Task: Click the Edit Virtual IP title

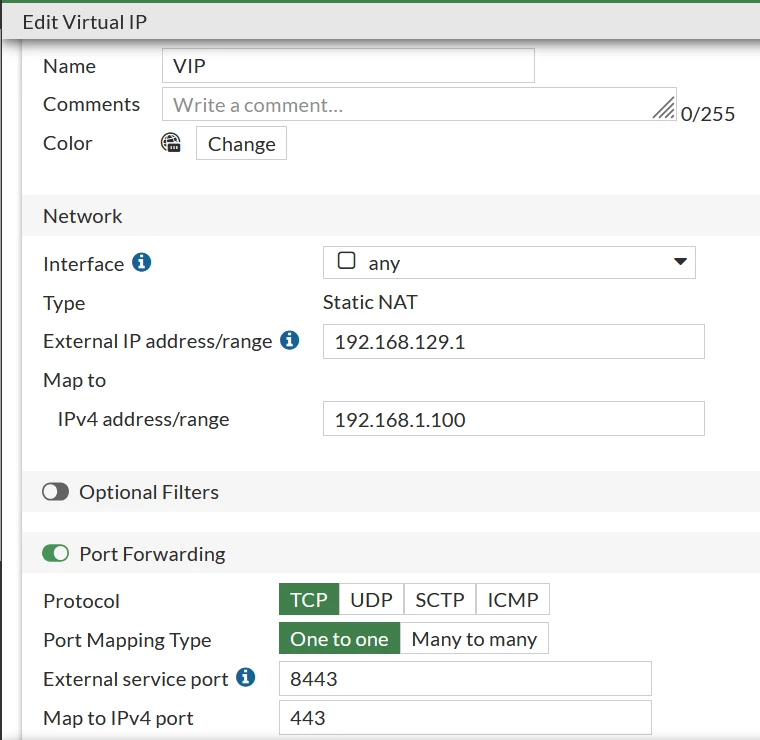Action: [85, 22]
